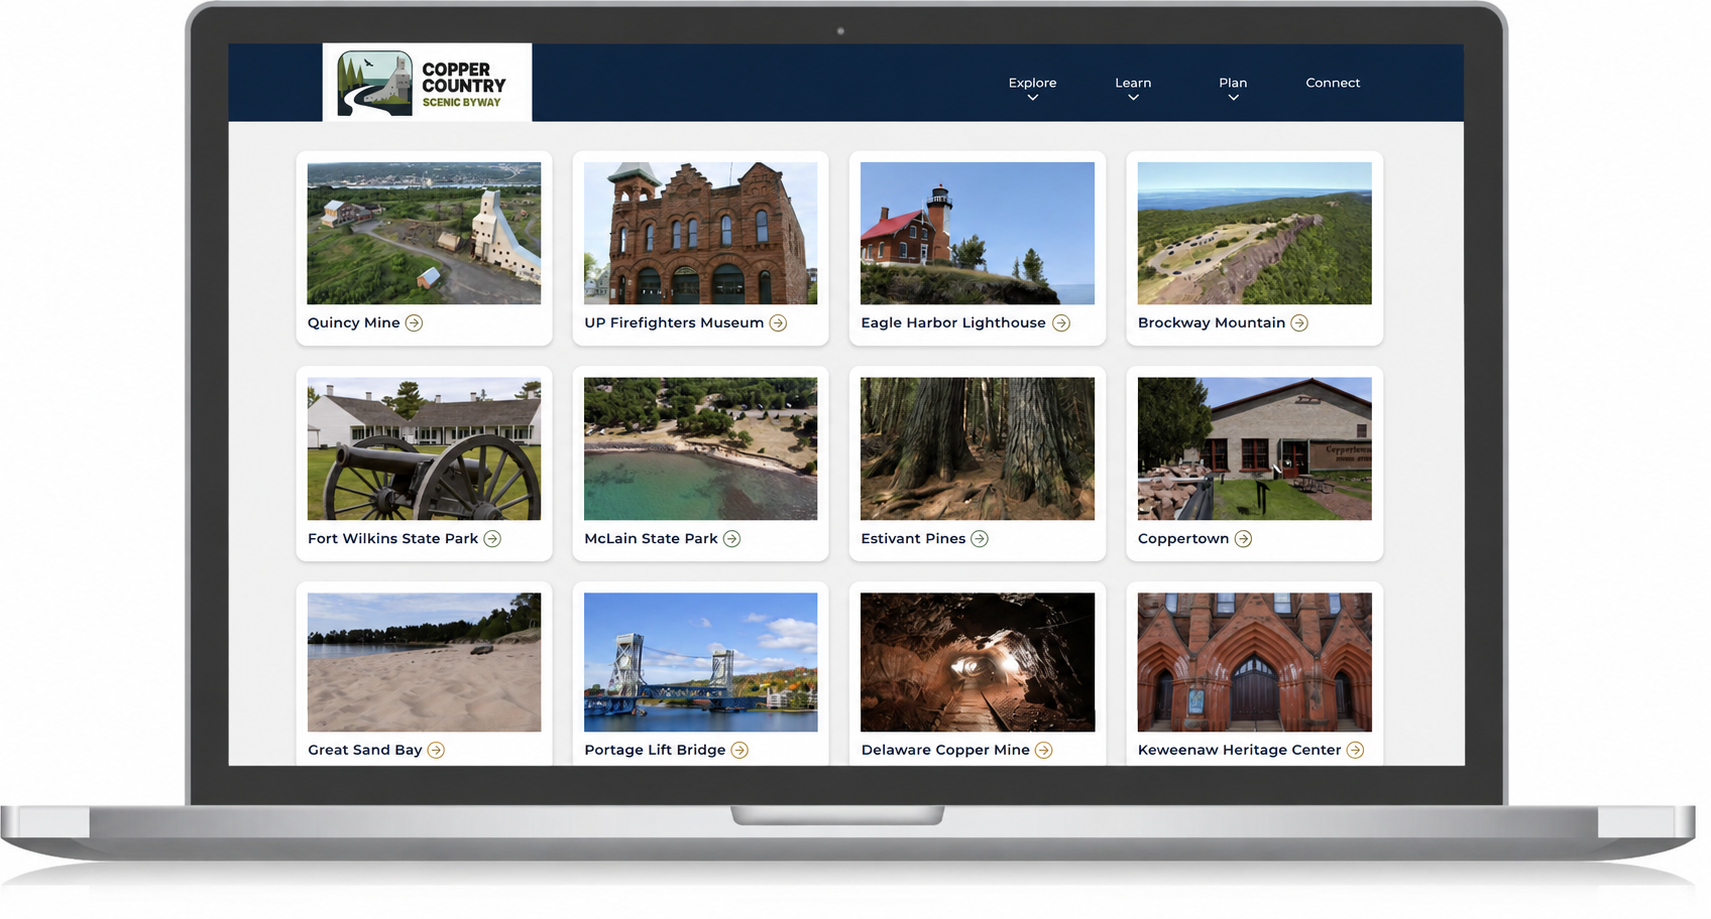Go to the Connect page
The height and width of the screenshot is (919, 1711).
click(1333, 83)
